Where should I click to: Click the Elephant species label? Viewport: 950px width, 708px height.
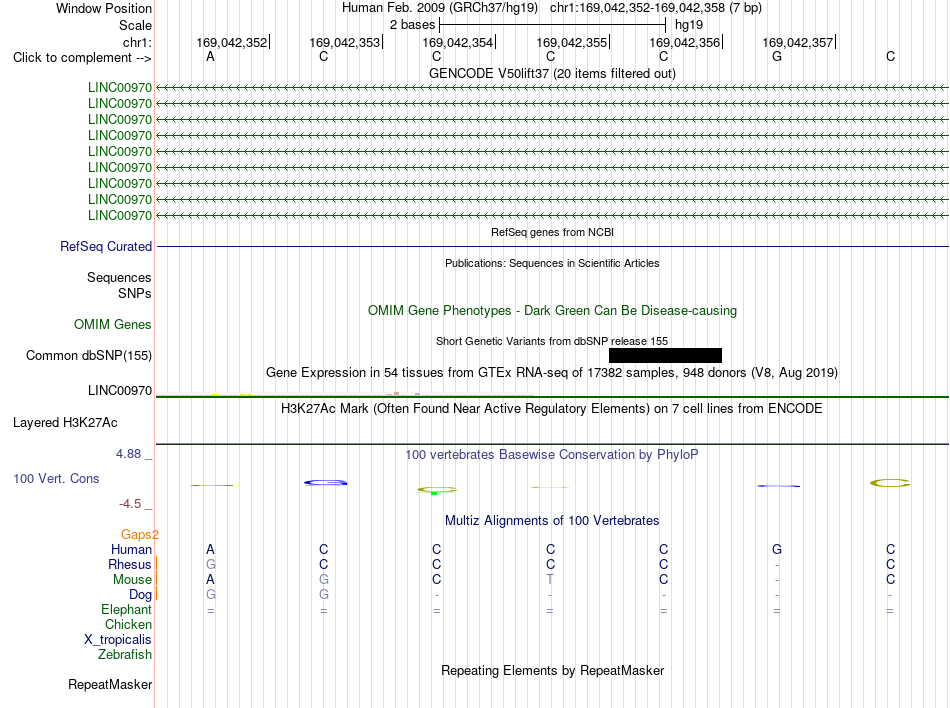pyautogui.click(x=126, y=609)
